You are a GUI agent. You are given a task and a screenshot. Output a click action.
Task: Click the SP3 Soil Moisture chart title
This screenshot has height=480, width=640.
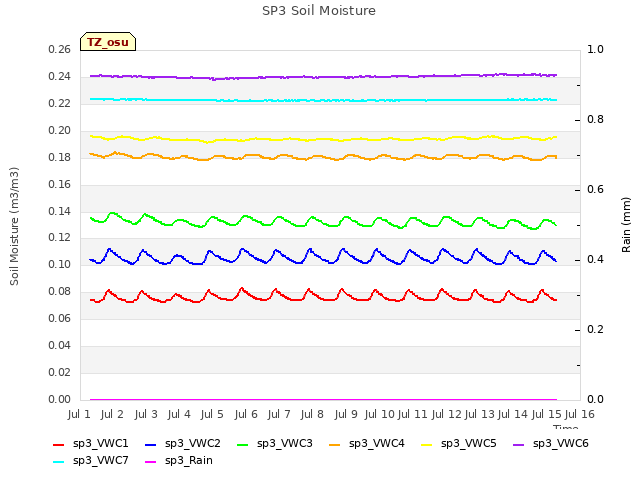(319, 11)
